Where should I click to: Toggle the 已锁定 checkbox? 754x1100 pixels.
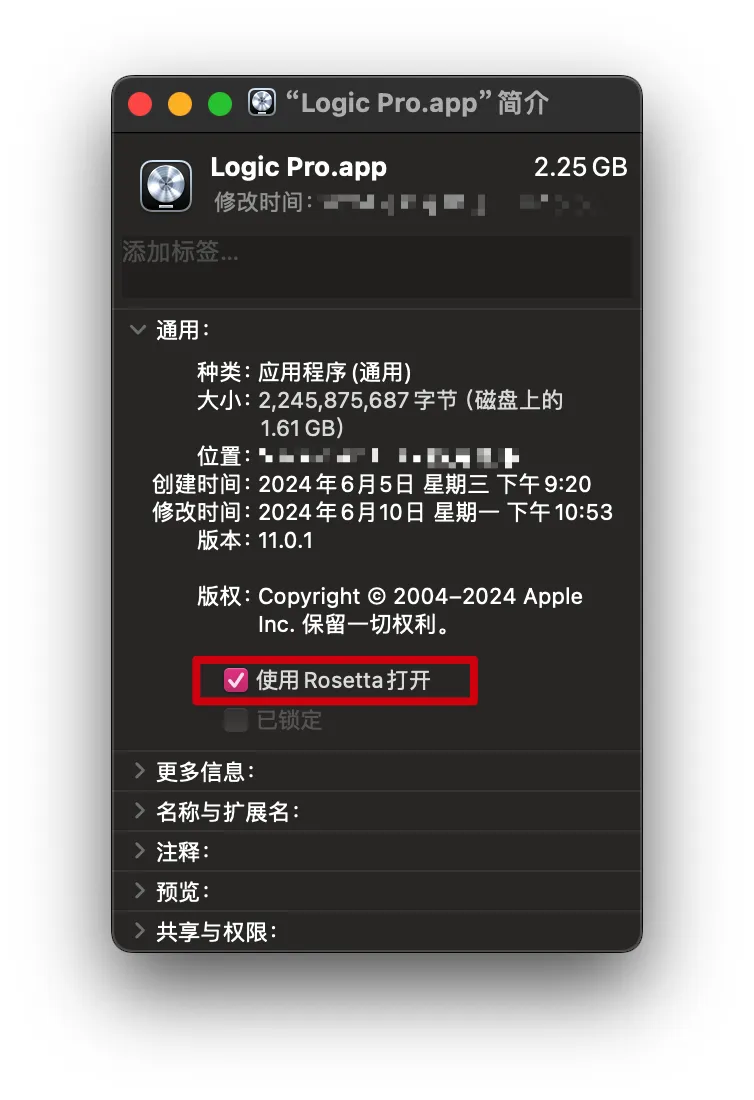pos(236,720)
